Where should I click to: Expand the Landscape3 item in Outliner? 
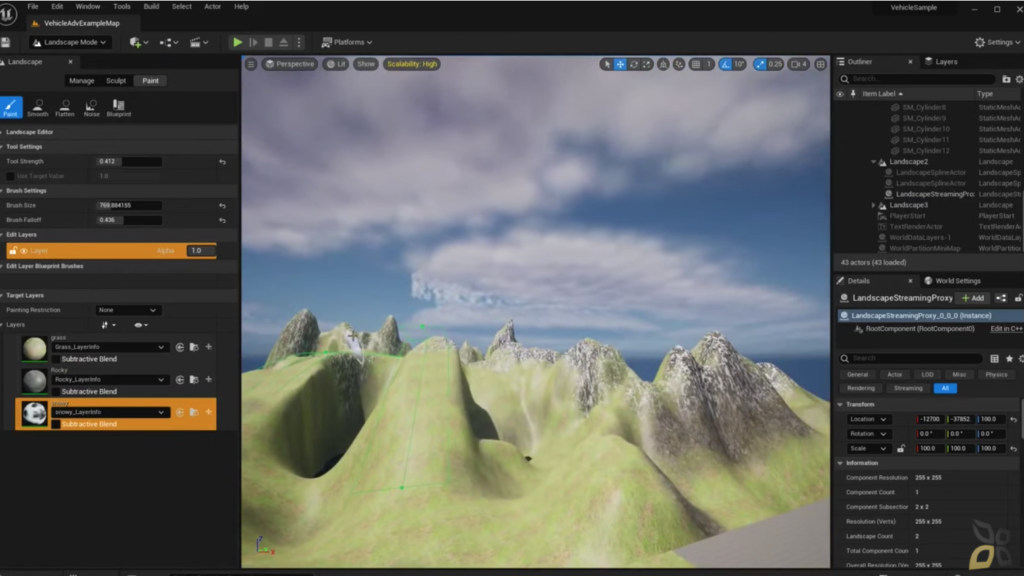(x=874, y=205)
